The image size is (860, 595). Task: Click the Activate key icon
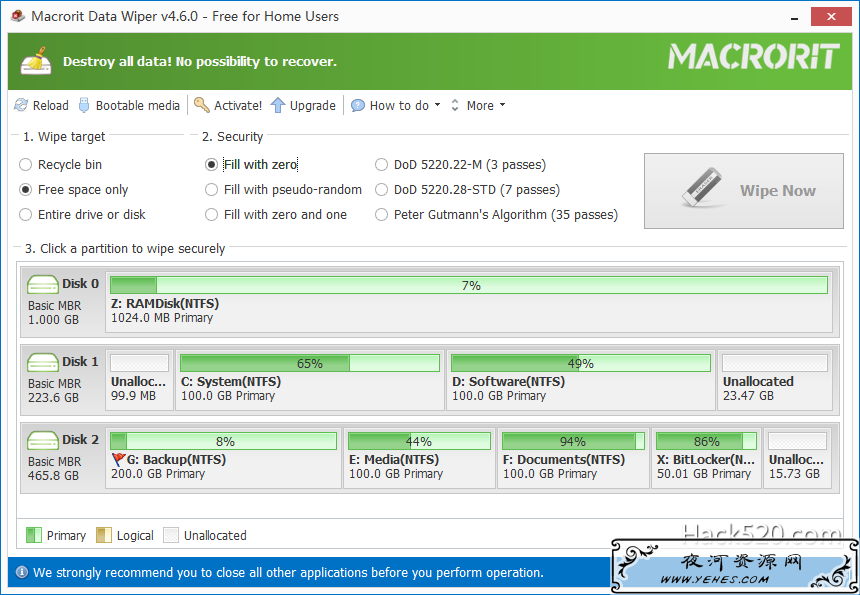coord(202,105)
